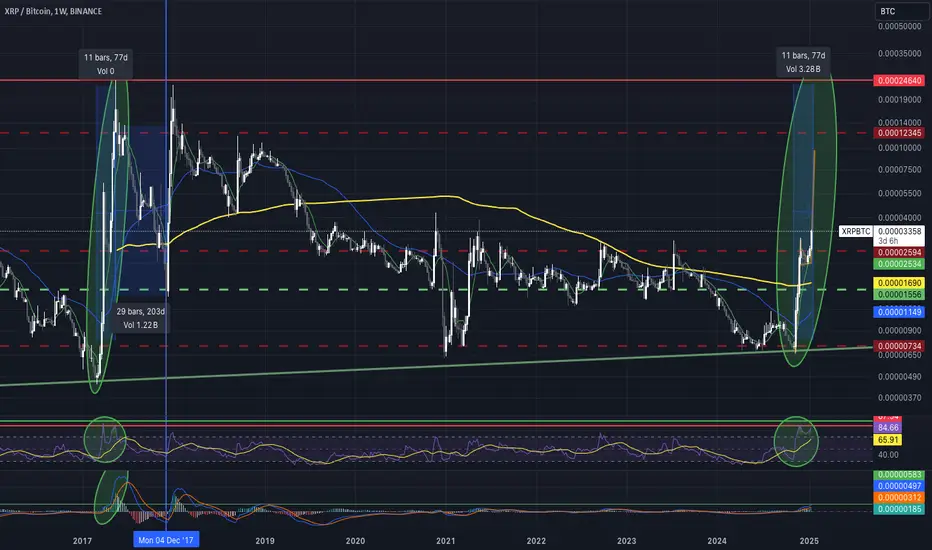The height and width of the screenshot is (550, 932).
Task: Click the 2021 year on time axis
Action: pyautogui.click(x=445, y=540)
